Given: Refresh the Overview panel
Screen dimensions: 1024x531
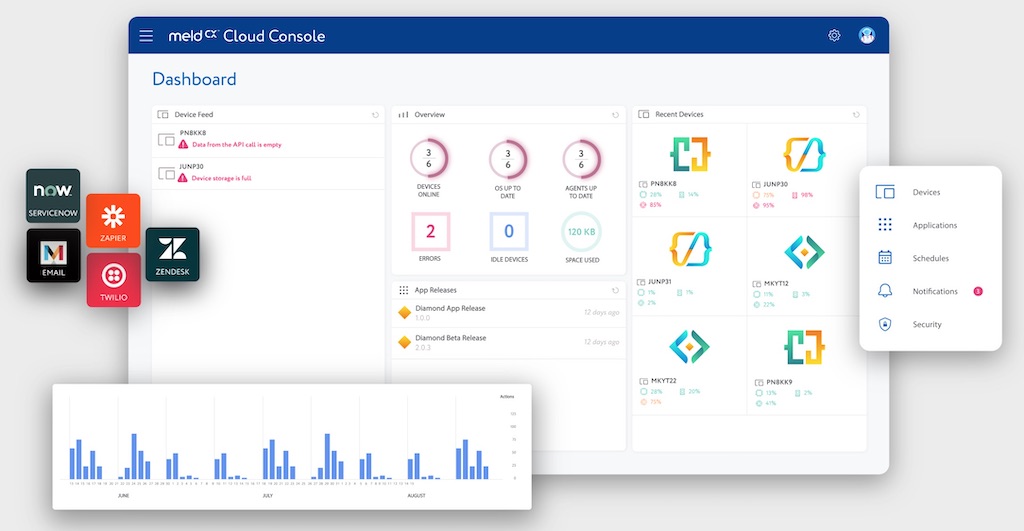Looking at the screenshot, I should click(616, 115).
